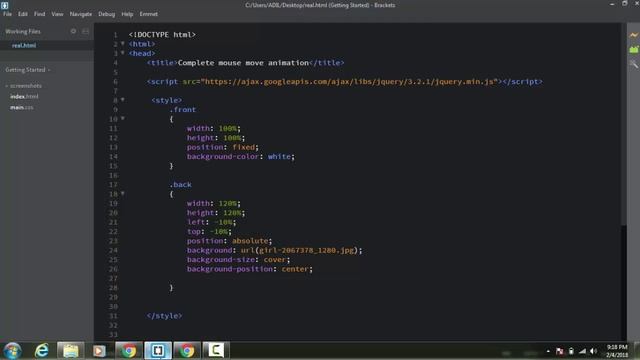
Task: Click line number 33 in the gutter
Action: [113, 335]
